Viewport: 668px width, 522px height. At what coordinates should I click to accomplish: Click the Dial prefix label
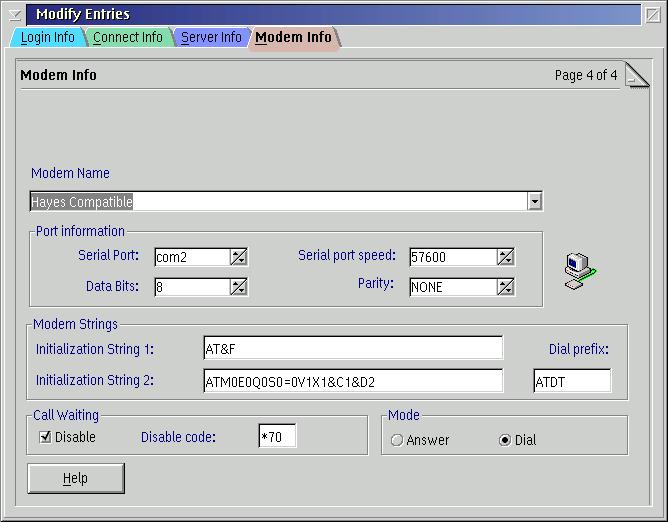click(x=579, y=349)
